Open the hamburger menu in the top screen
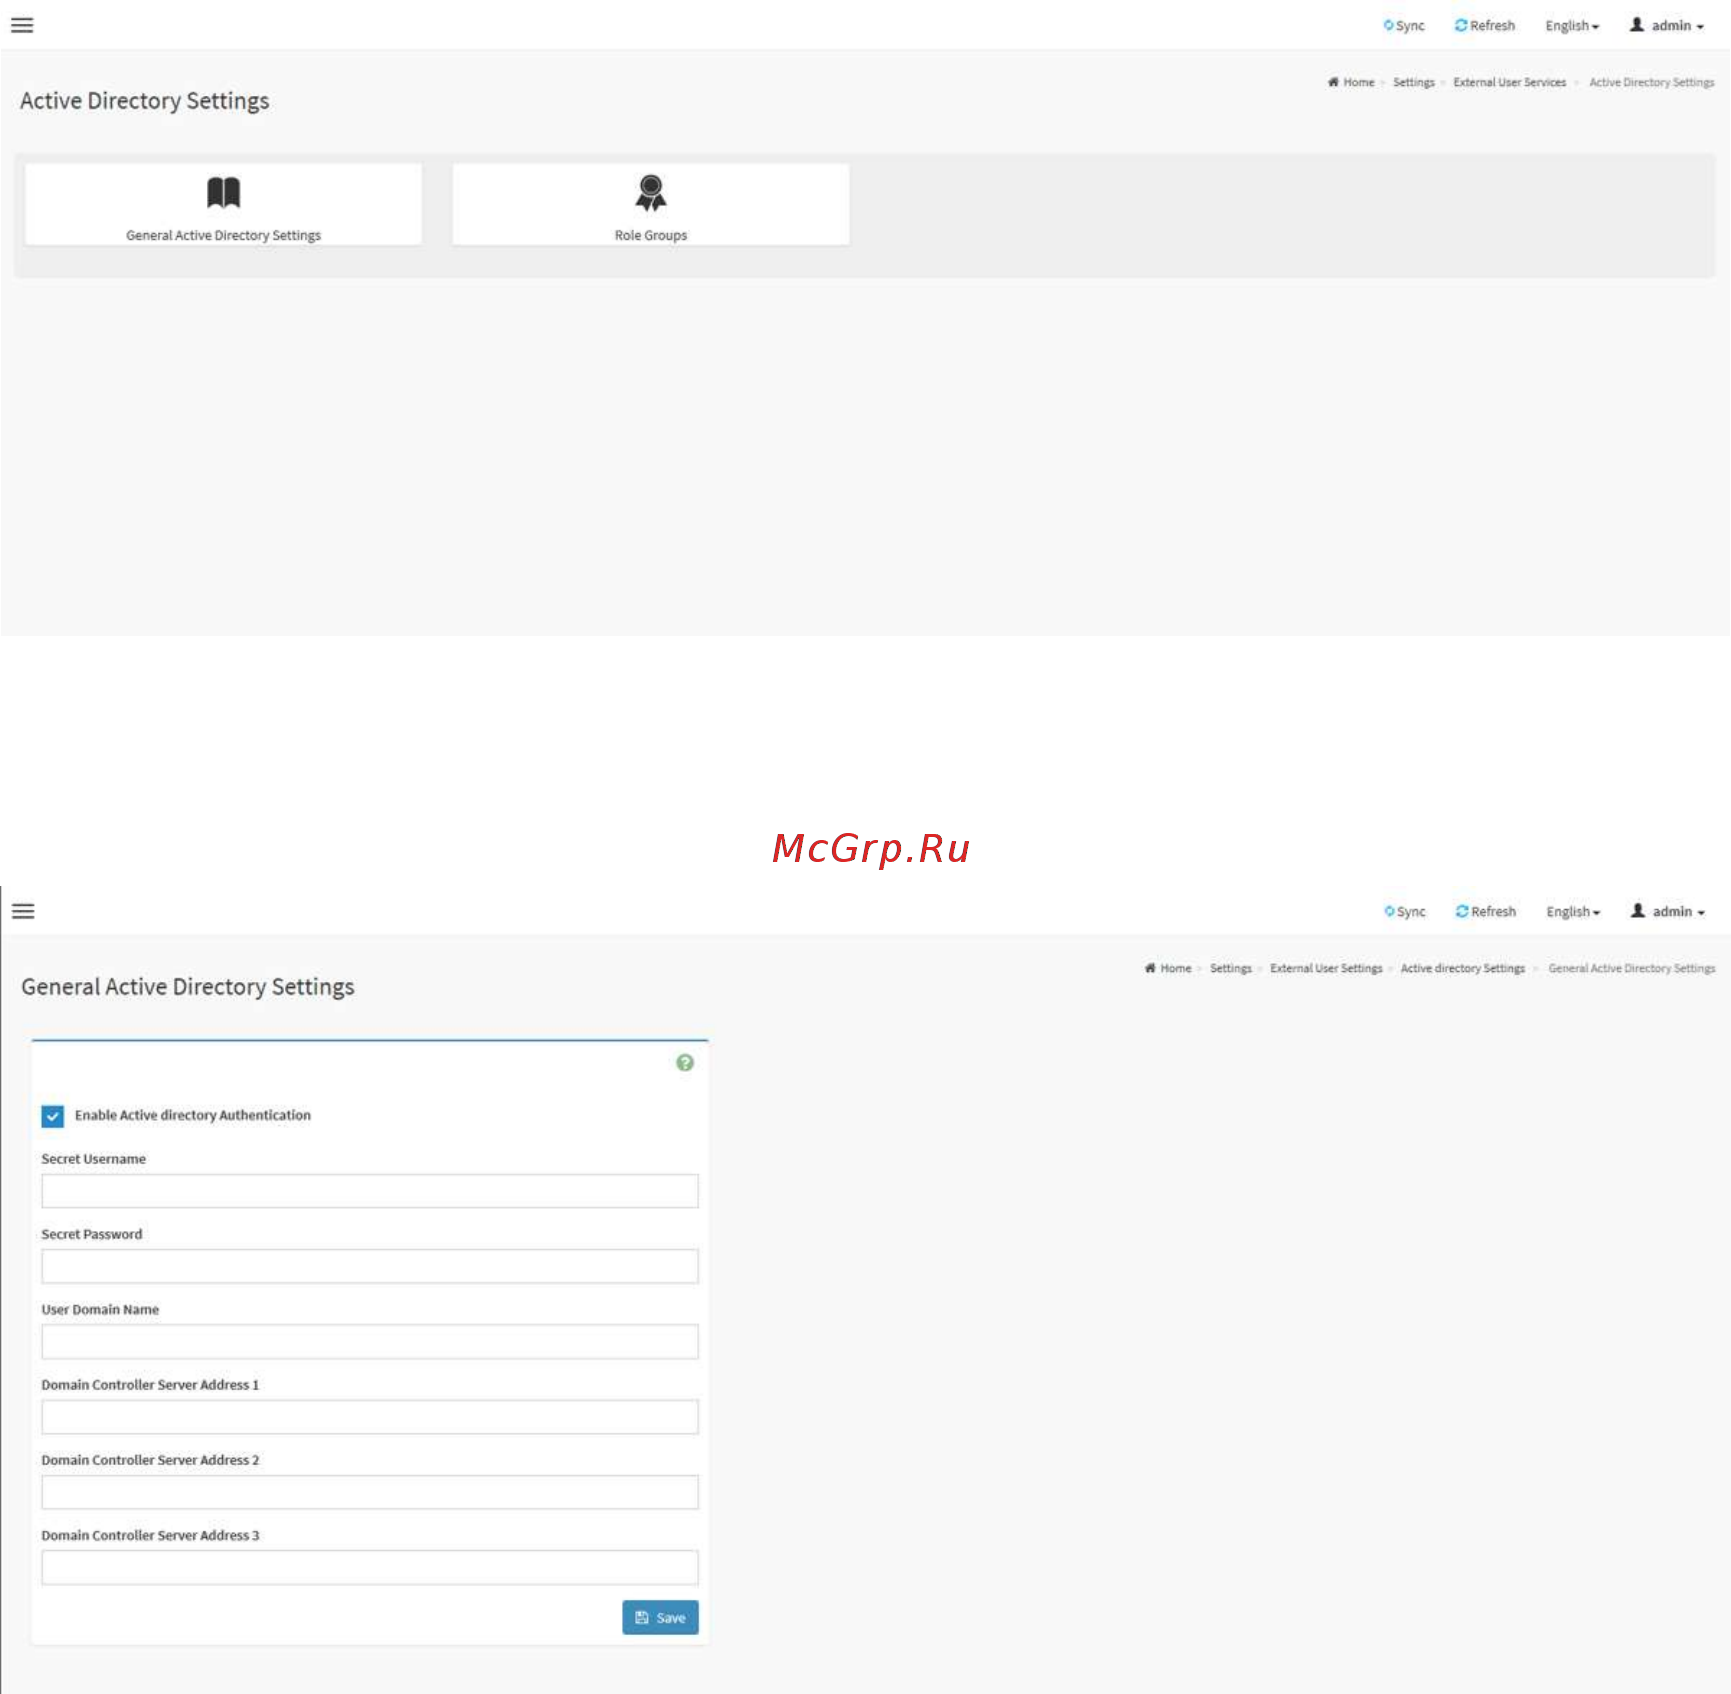 [x=22, y=25]
